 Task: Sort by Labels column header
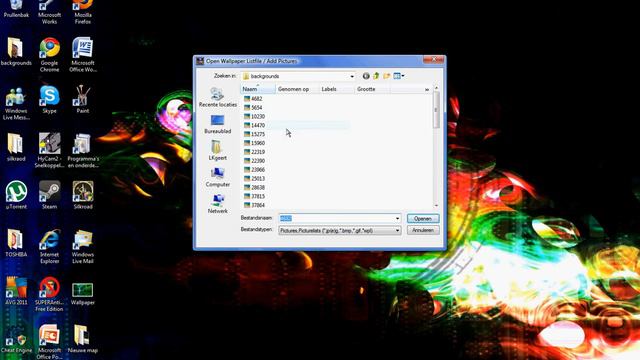click(x=337, y=89)
